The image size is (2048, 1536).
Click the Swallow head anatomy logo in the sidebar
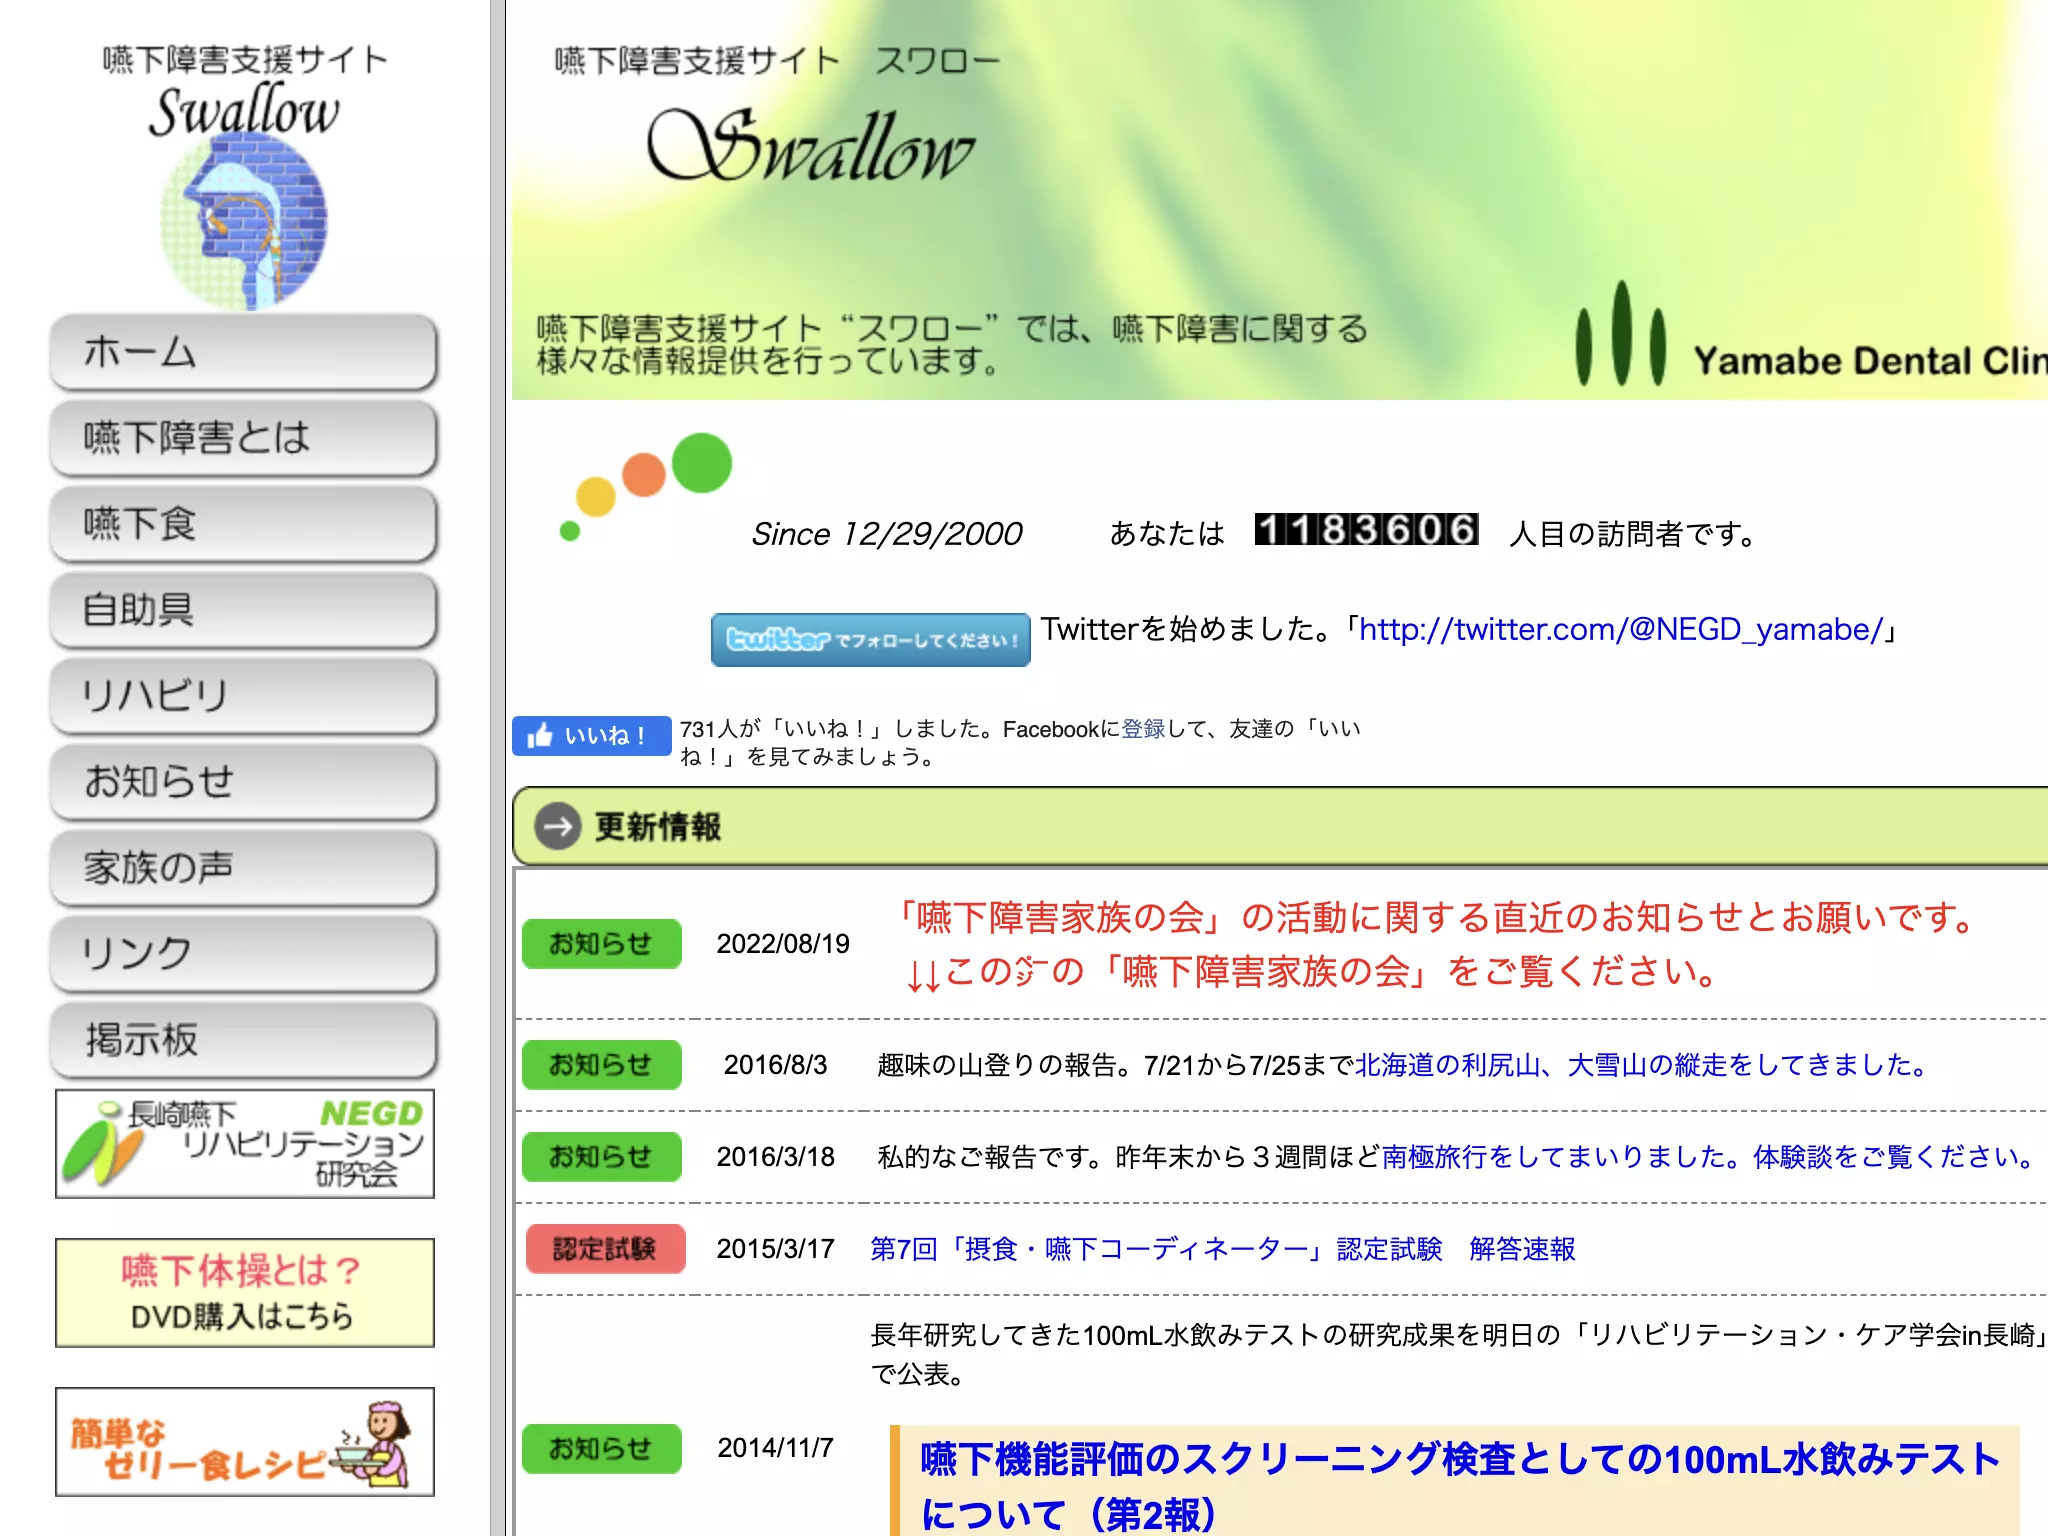[x=244, y=222]
